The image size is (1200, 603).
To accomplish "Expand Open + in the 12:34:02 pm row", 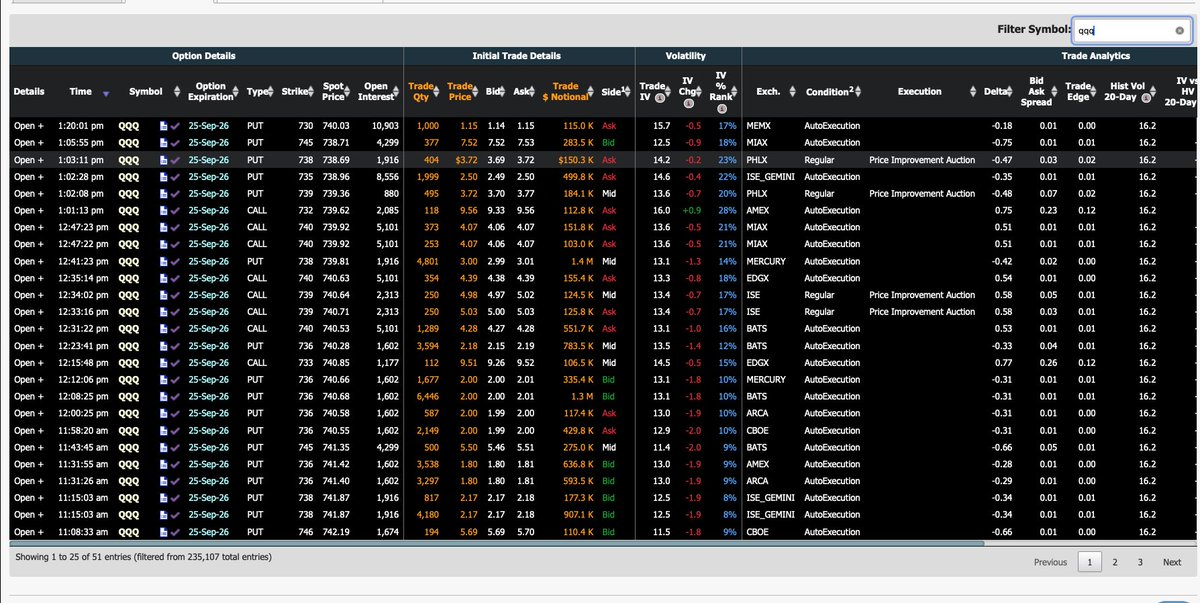I will click(28, 295).
